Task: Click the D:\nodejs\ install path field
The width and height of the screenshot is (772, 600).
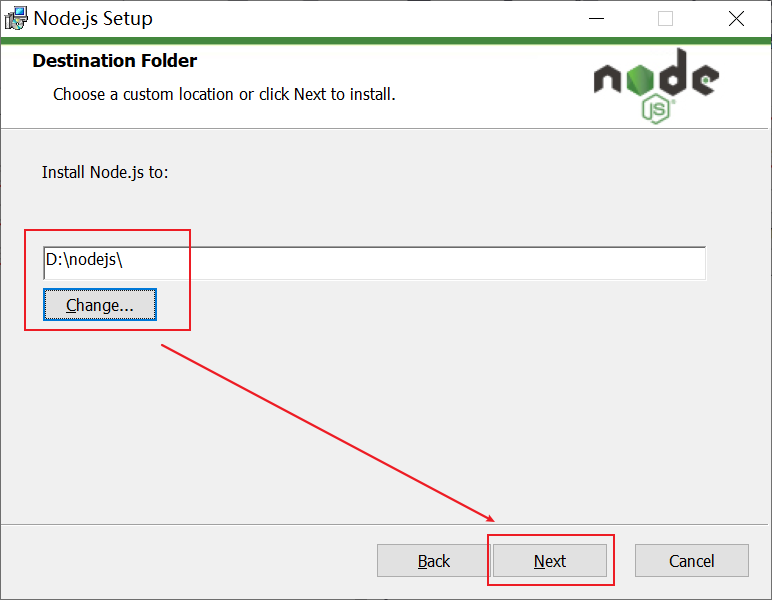Action: 375,263
